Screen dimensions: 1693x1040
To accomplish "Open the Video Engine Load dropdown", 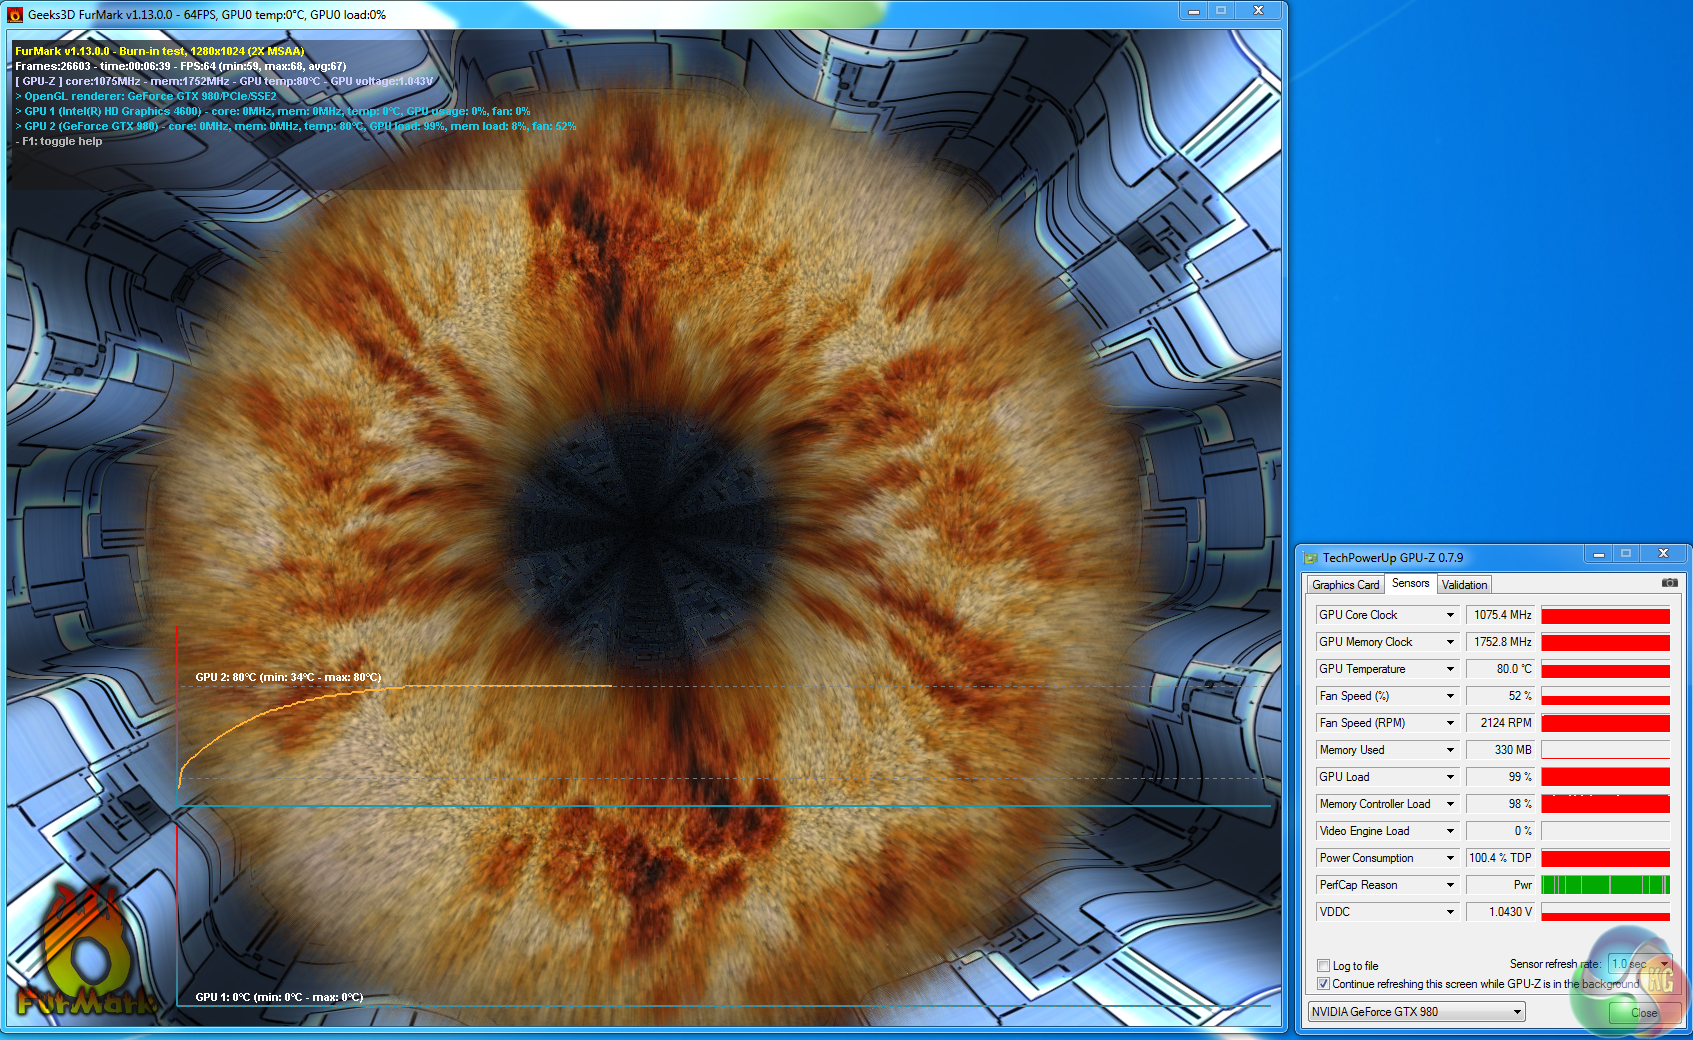I will (x=1450, y=831).
